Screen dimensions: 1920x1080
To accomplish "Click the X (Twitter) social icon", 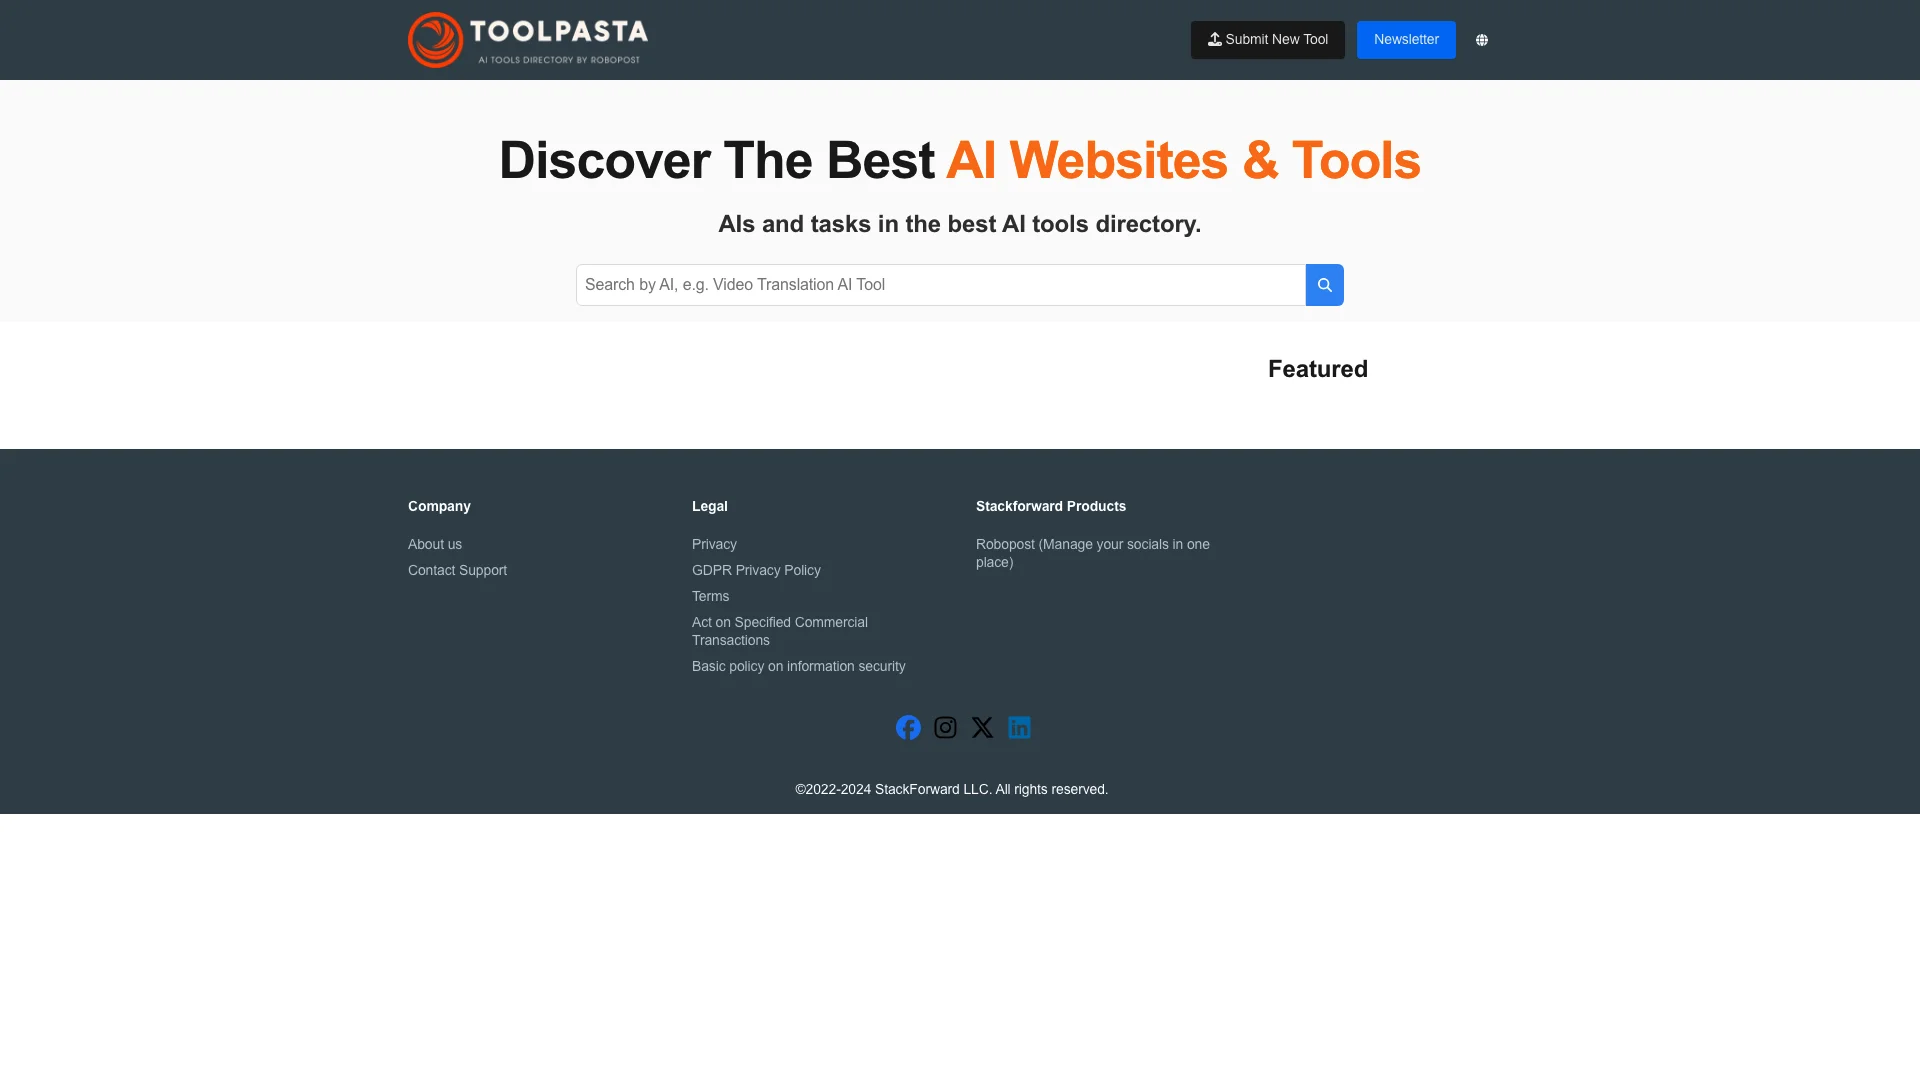I will pyautogui.click(x=982, y=727).
